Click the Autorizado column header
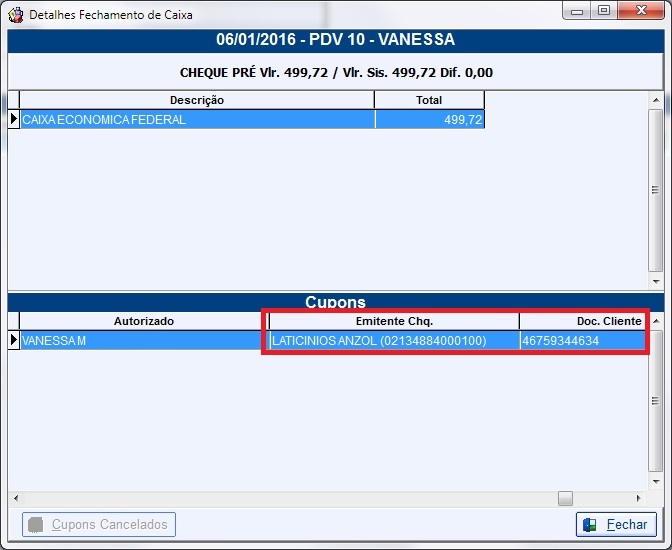Image resolution: width=672 pixels, height=550 pixels. tap(144, 321)
